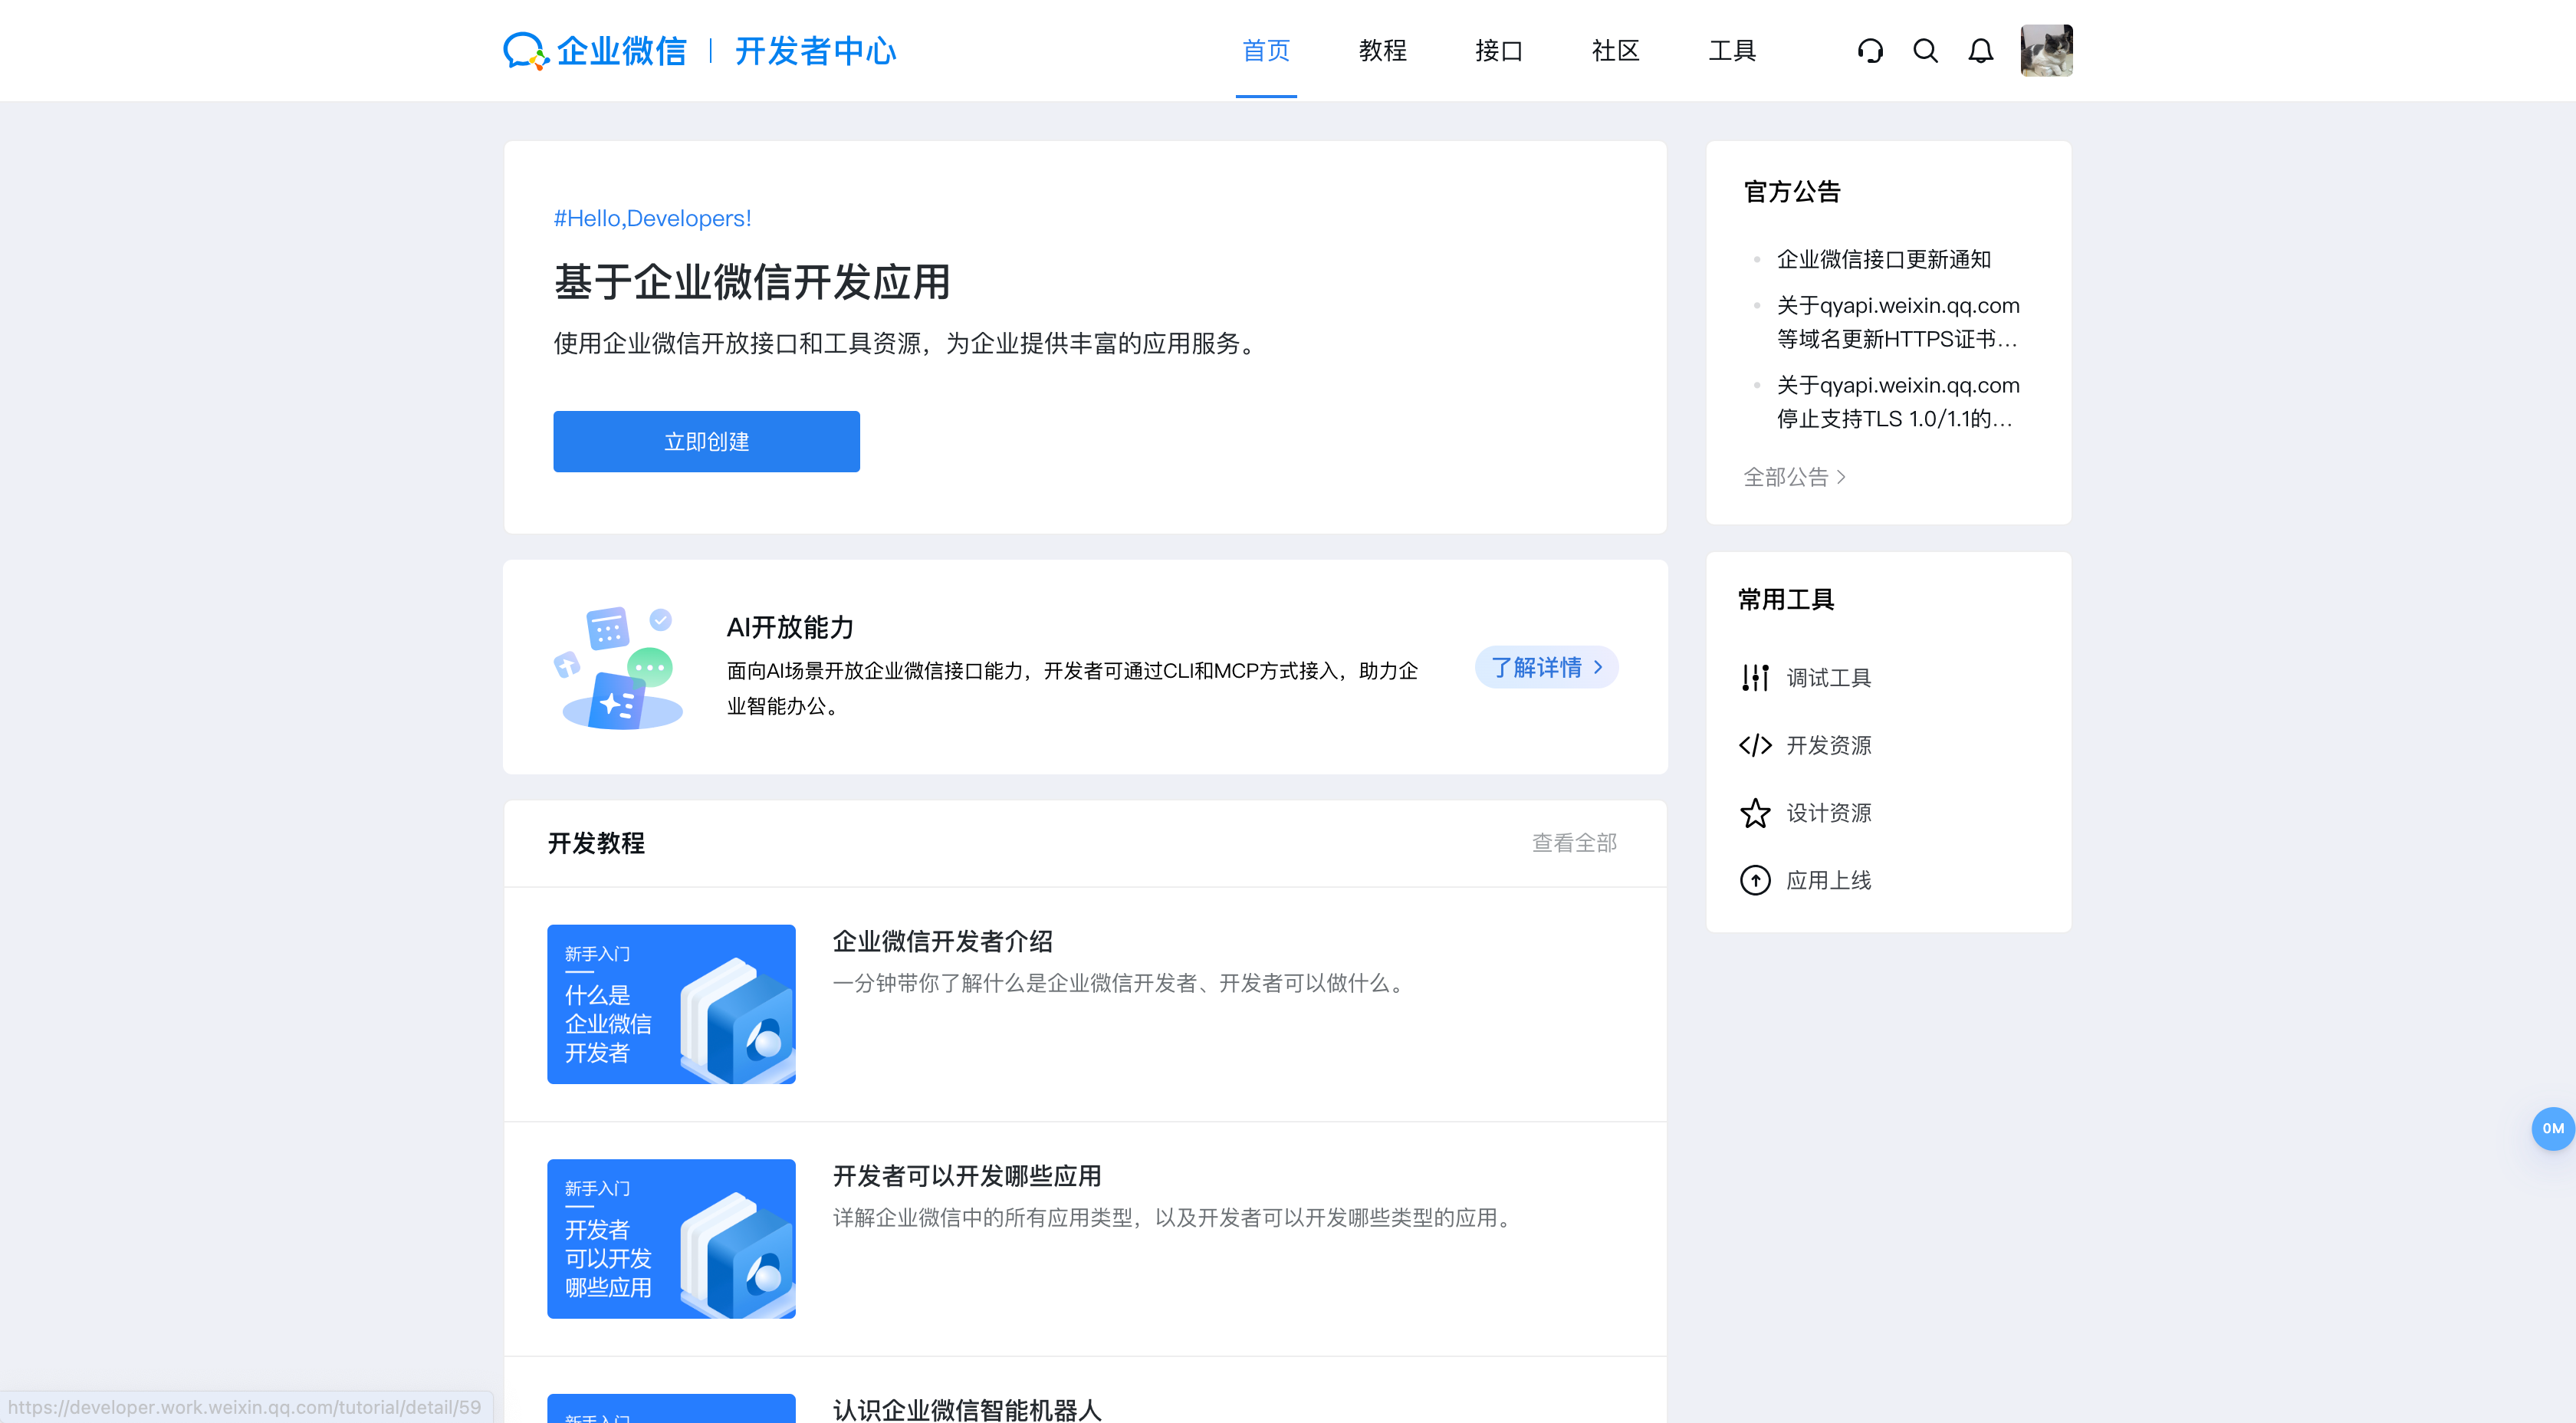Open the 认识企业微信智能机器人 tutorial title
Screen dimensions: 2576x1423
coord(967,1409)
